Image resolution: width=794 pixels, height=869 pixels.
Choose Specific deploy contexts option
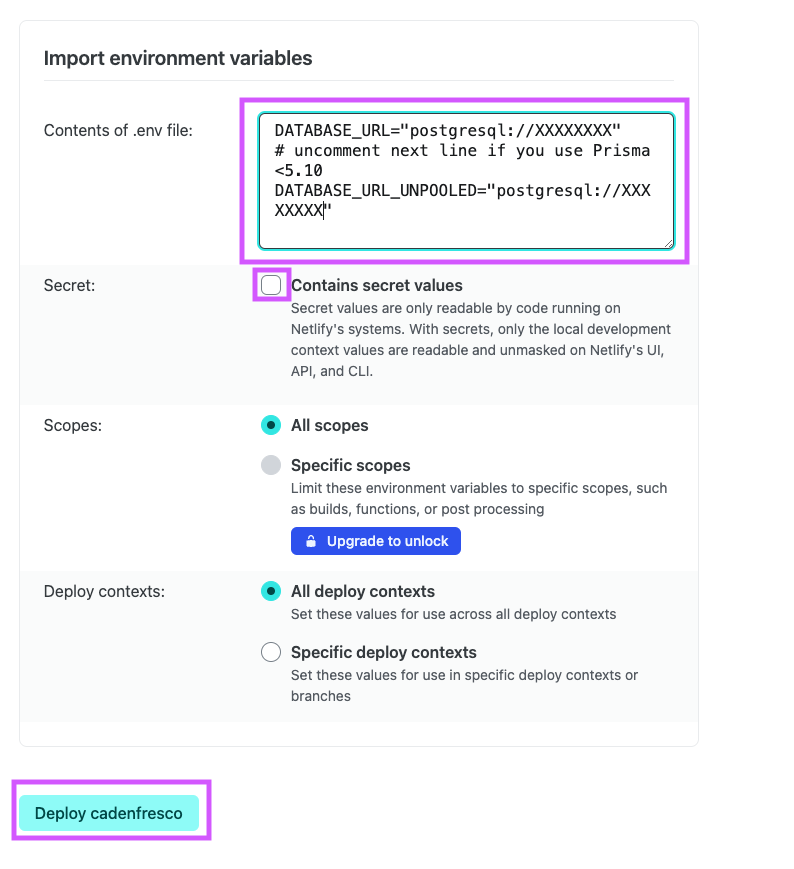point(271,651)
